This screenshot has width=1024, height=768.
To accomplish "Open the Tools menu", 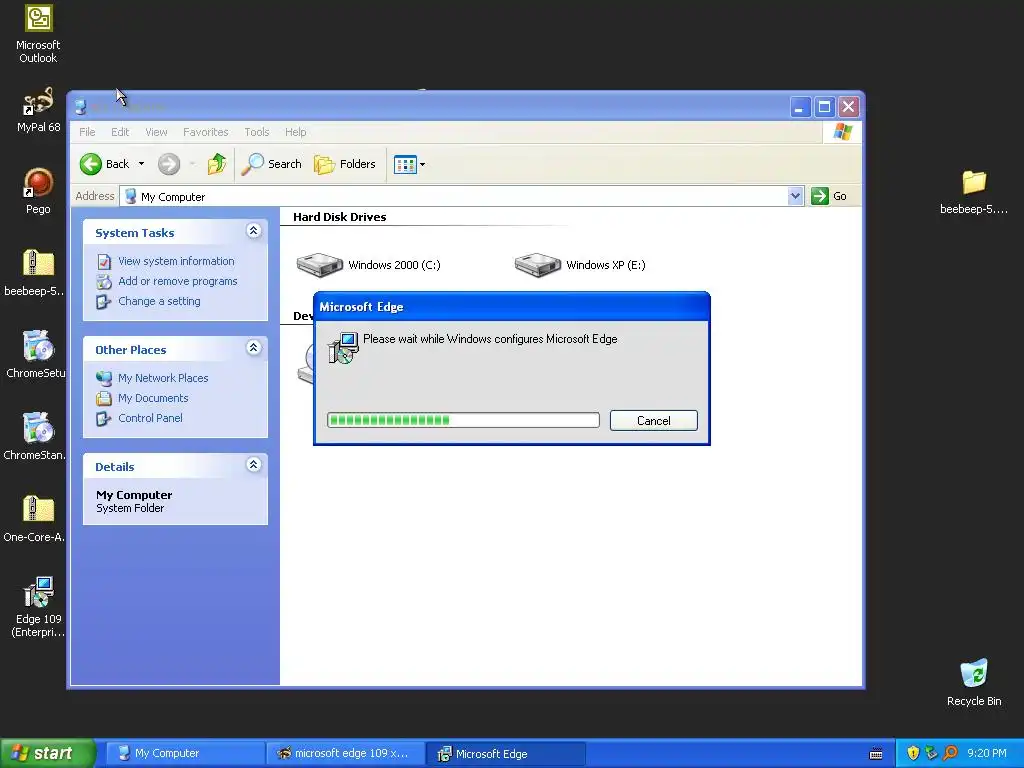I will (x=257, y=132).
